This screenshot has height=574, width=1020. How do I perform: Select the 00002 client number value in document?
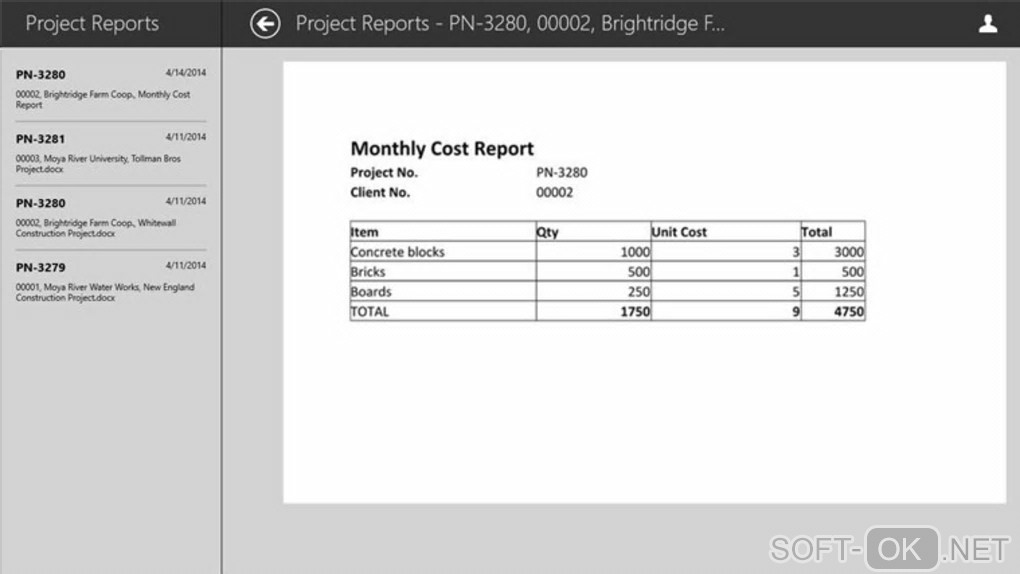point(554,193)
